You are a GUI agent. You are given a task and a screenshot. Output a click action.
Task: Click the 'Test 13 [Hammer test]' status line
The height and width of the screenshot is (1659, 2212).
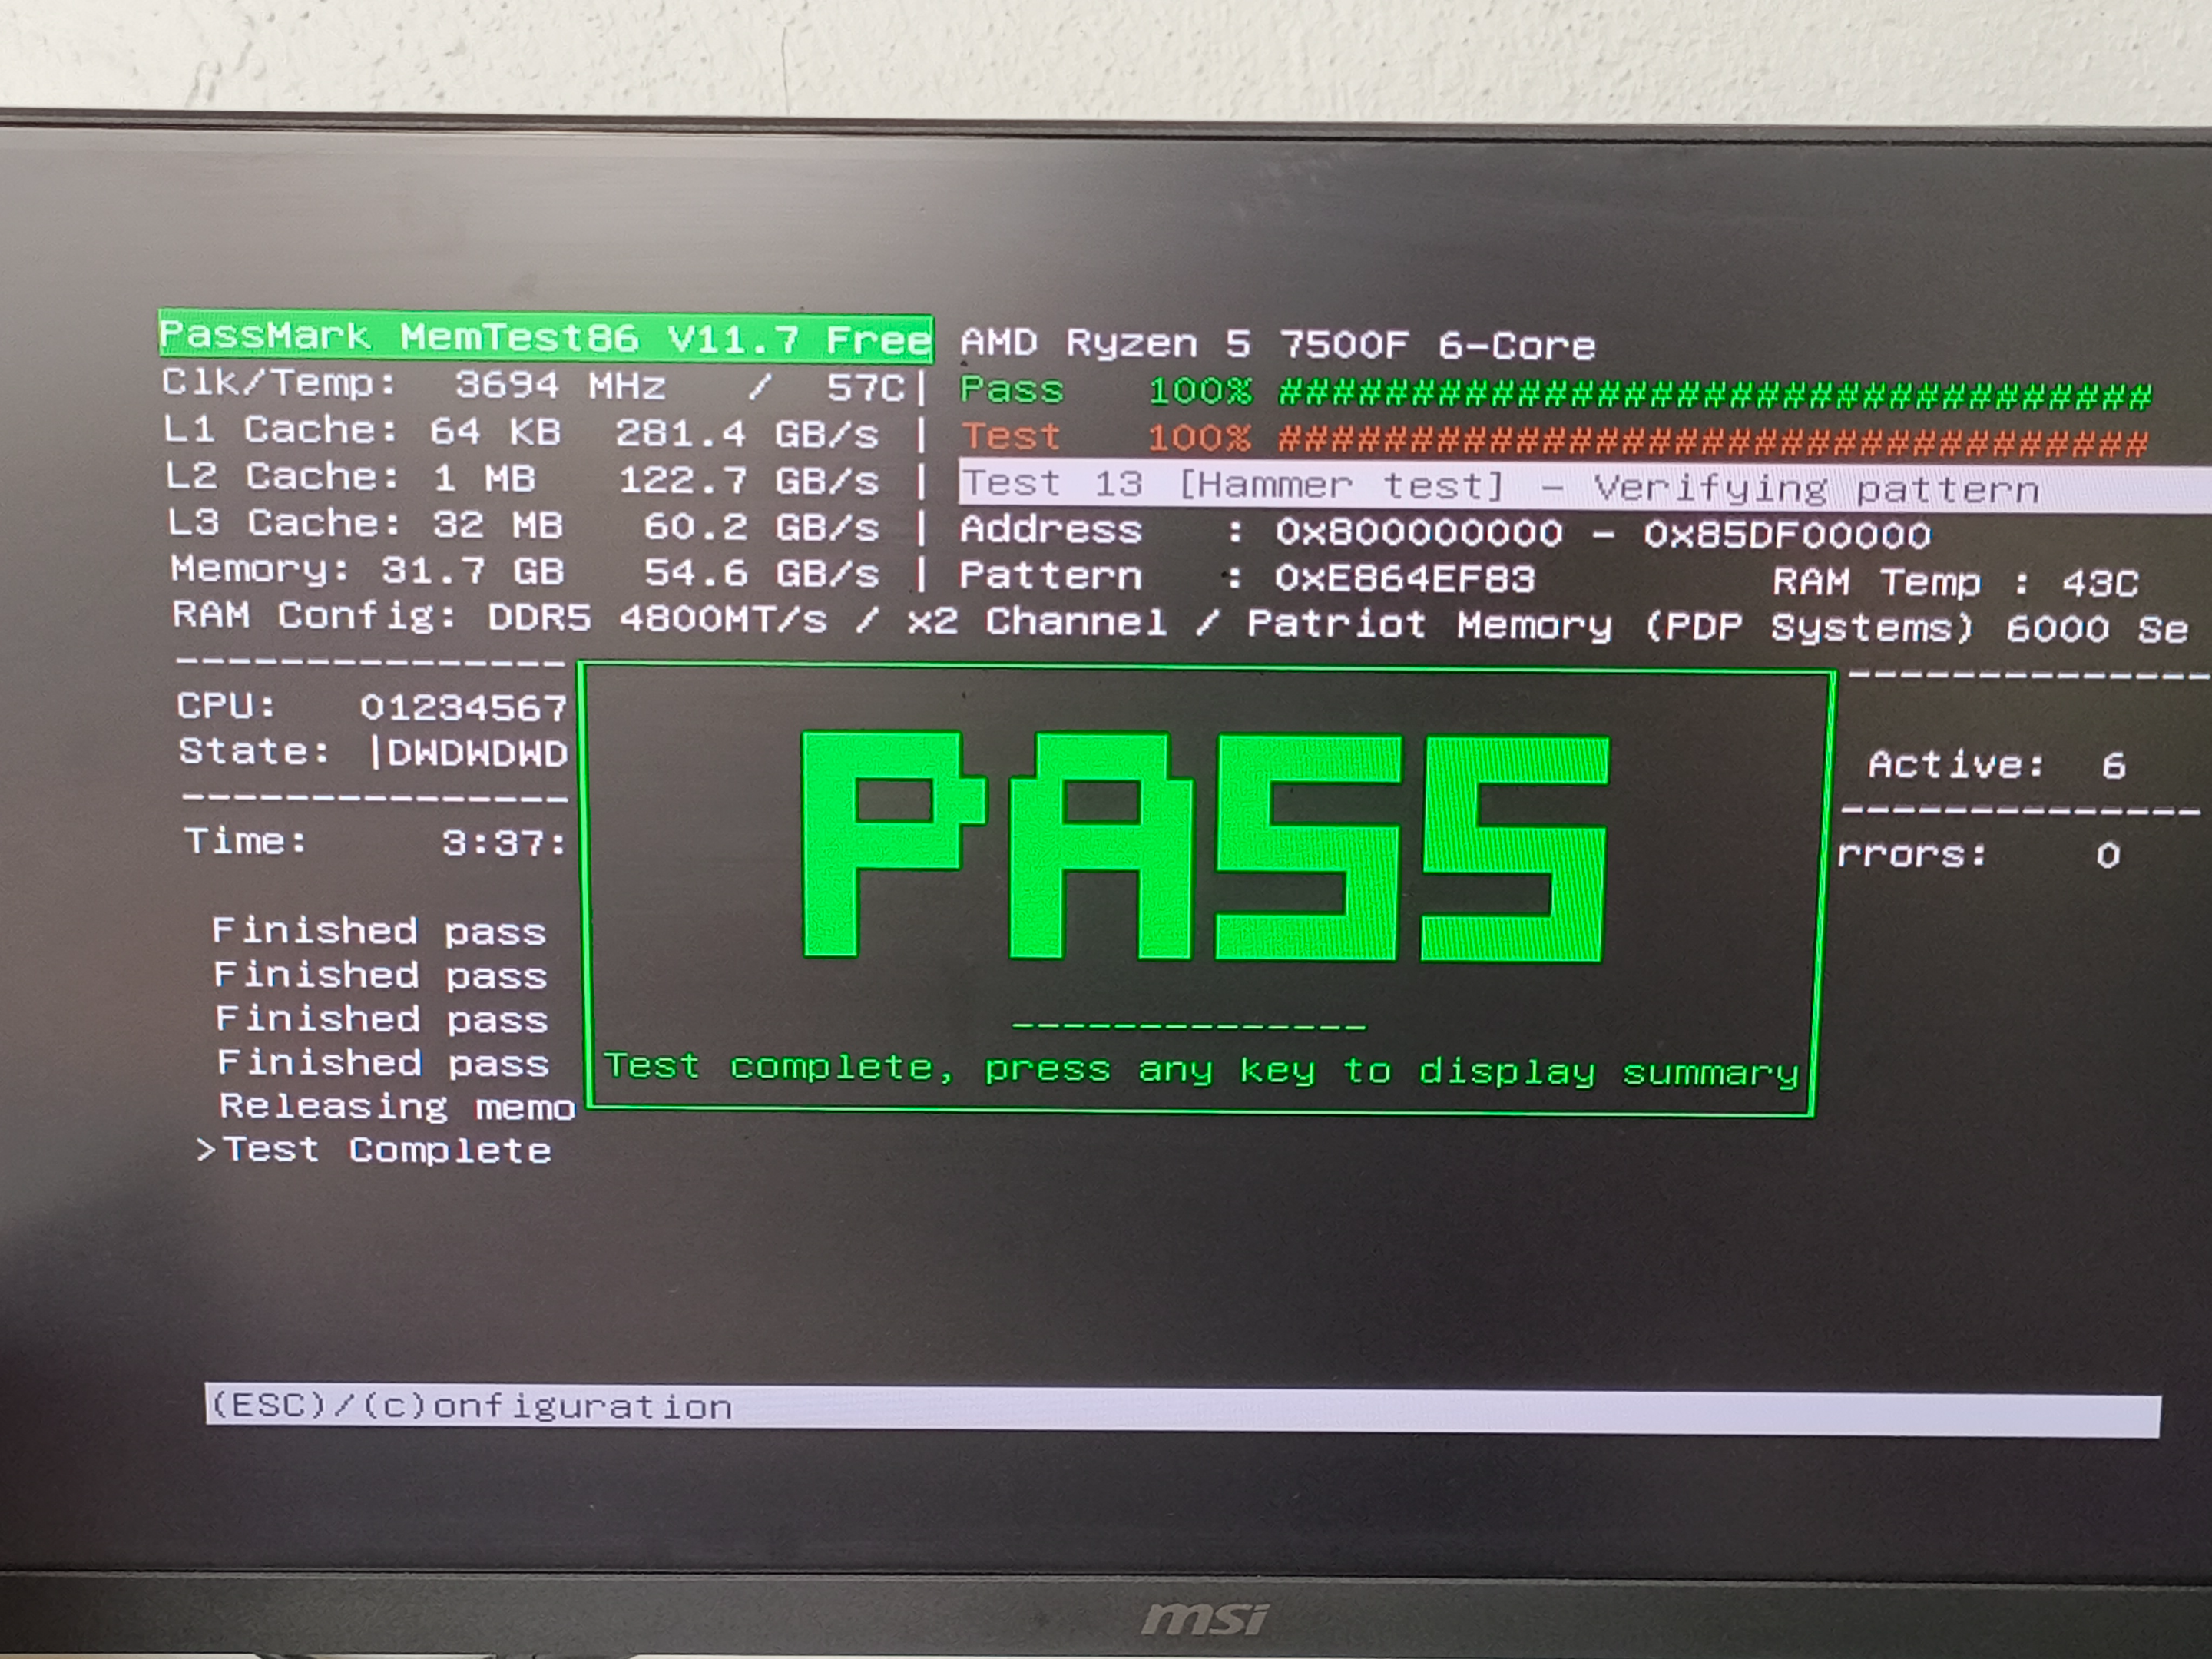(1585, 487)
